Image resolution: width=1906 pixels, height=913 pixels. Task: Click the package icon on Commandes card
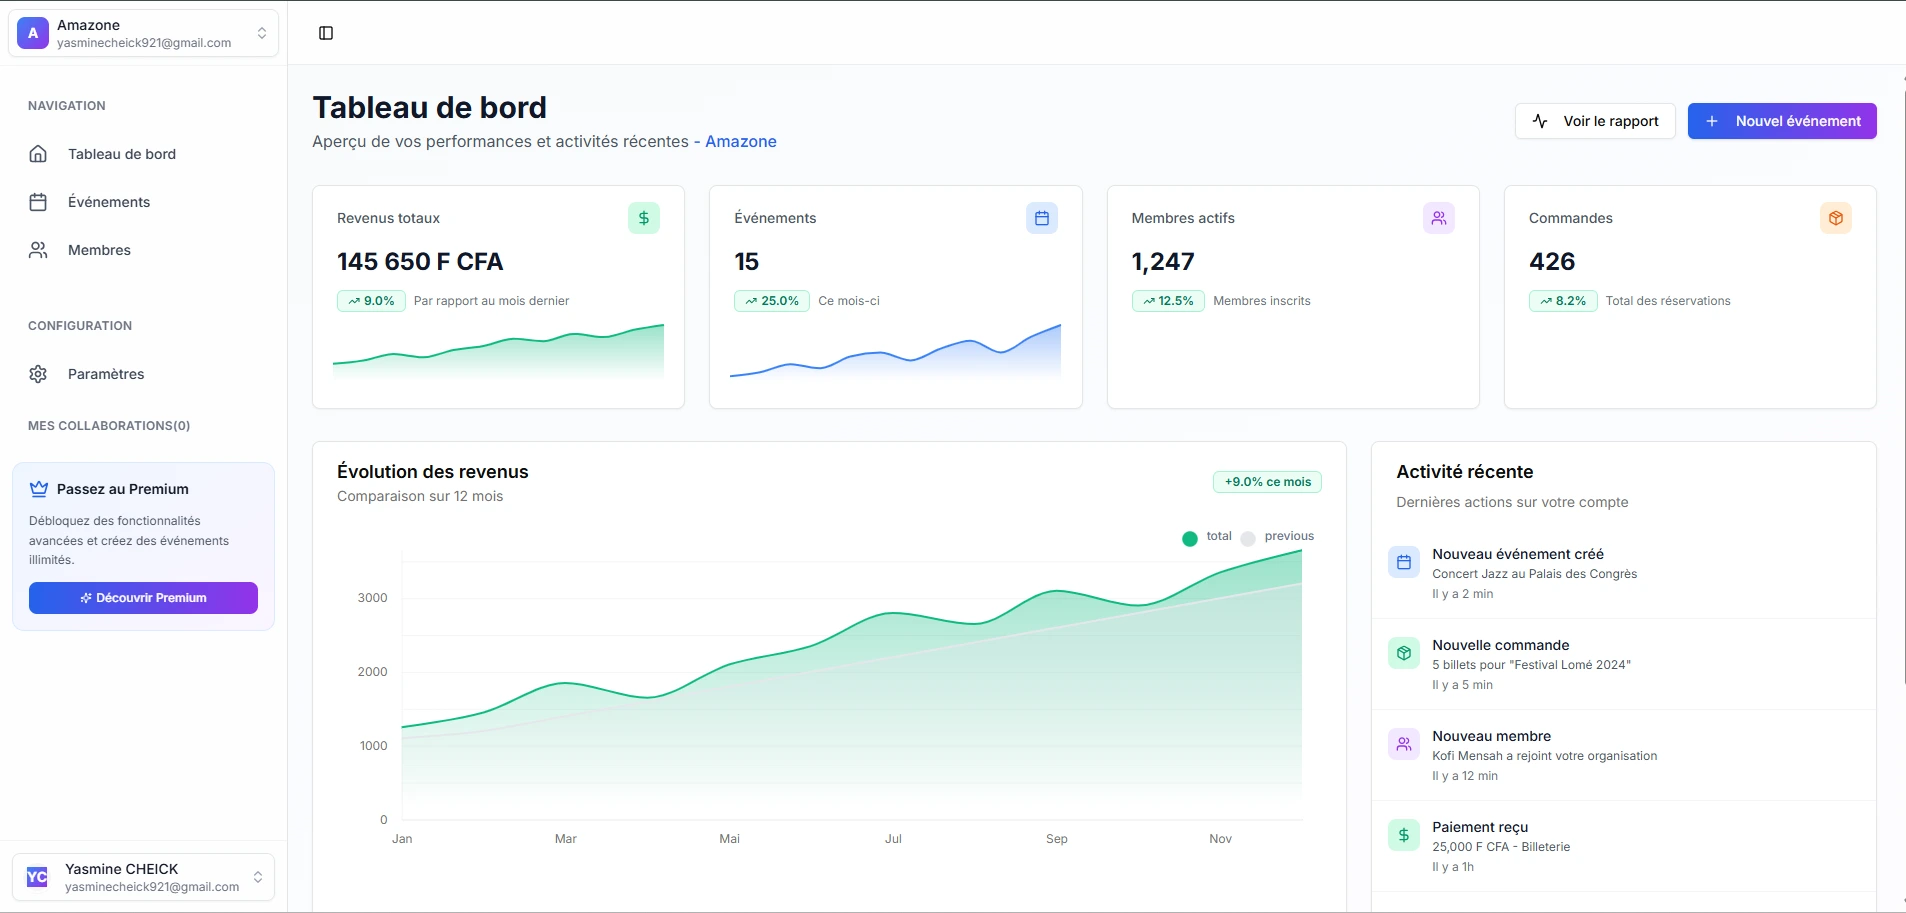click(1835, 218)
